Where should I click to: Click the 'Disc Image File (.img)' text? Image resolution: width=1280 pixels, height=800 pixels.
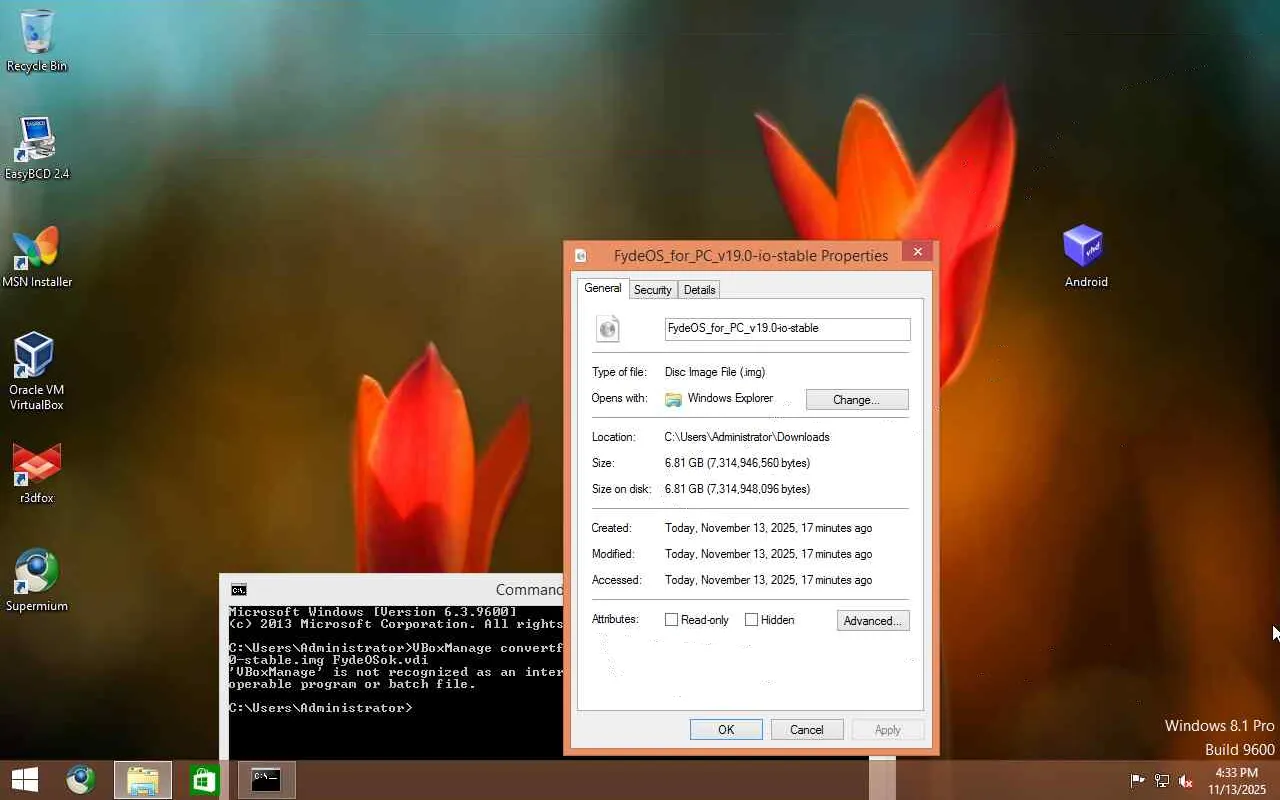coord(715,372)
